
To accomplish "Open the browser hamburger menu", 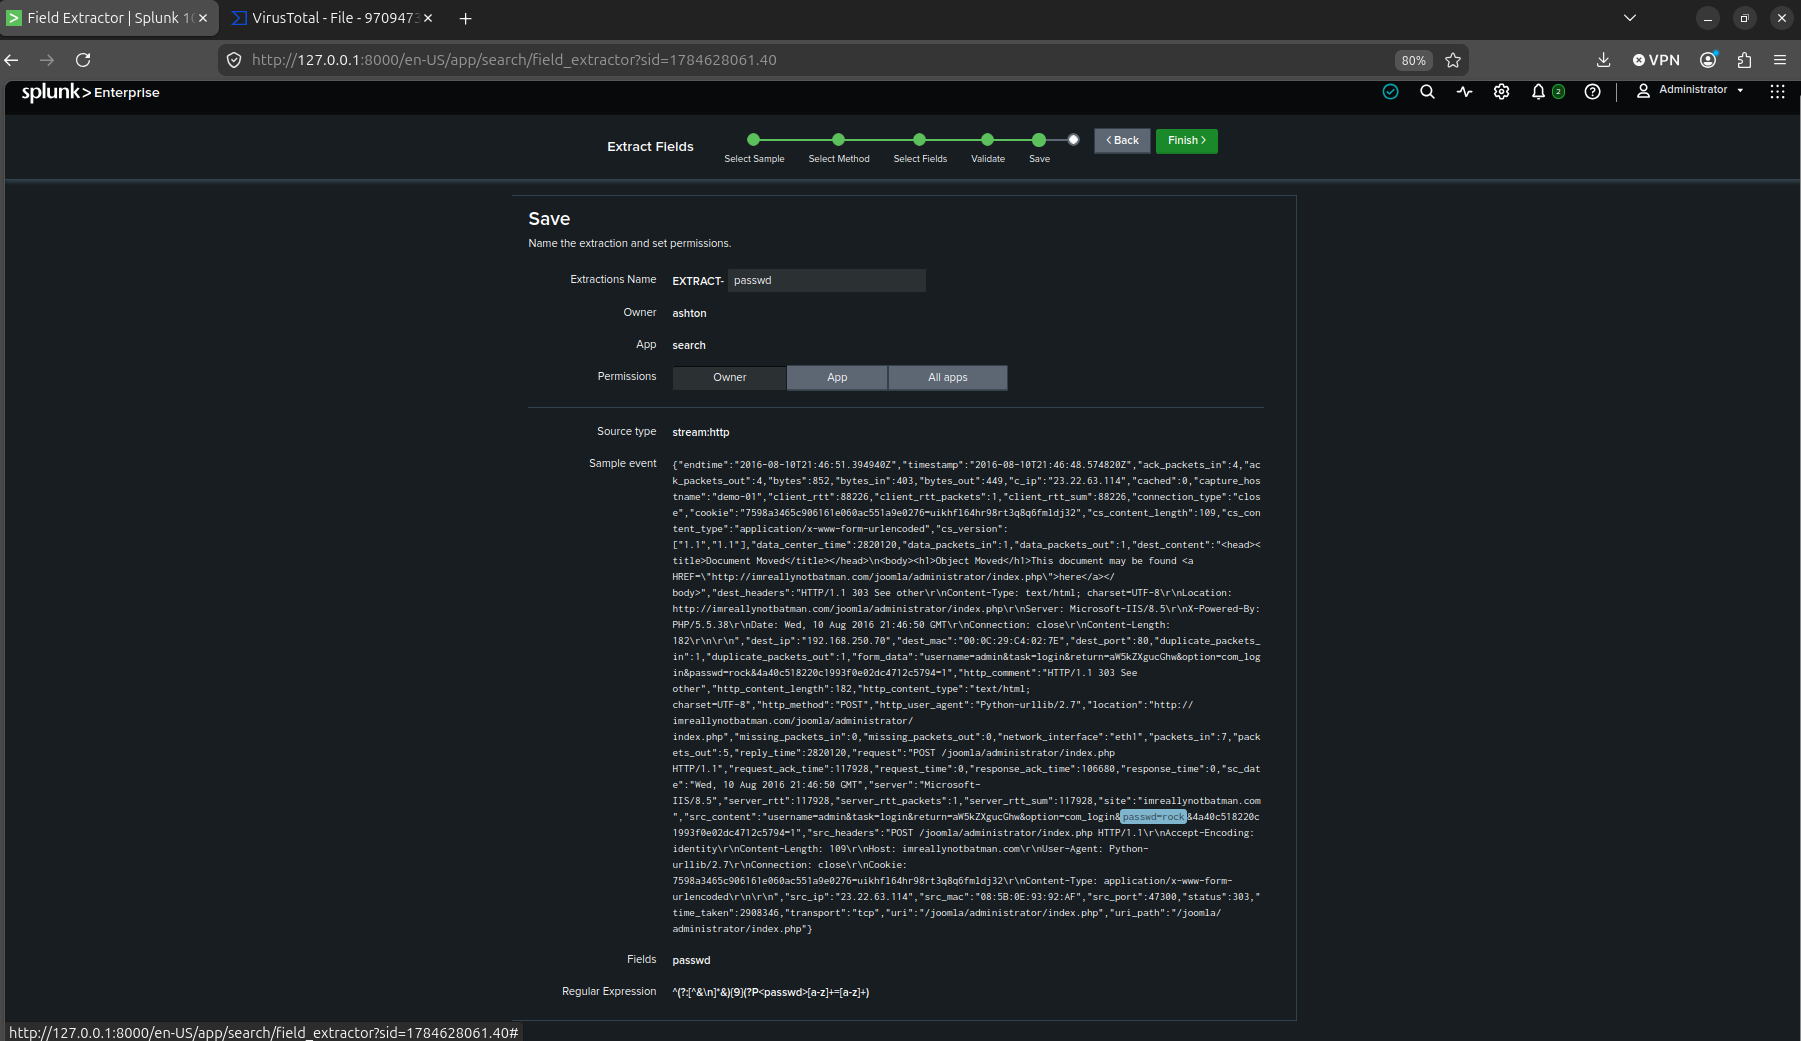I will pos(1780,60).
